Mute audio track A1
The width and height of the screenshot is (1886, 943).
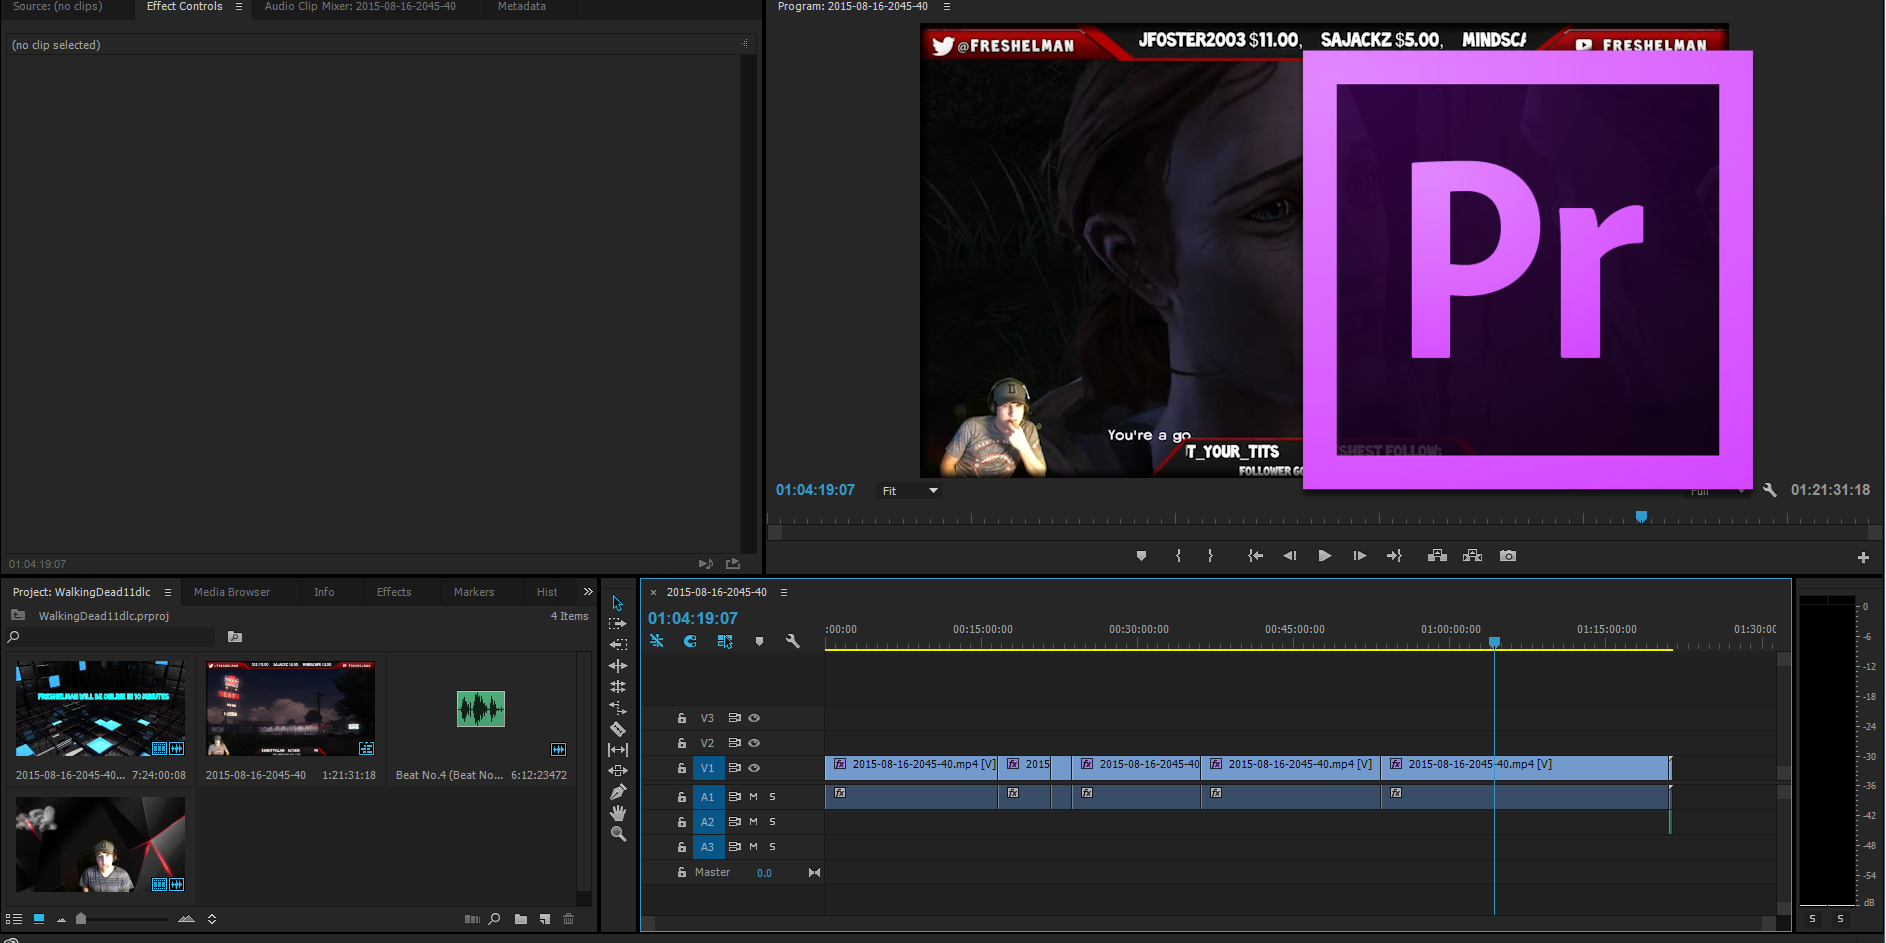tap(753, 797)
